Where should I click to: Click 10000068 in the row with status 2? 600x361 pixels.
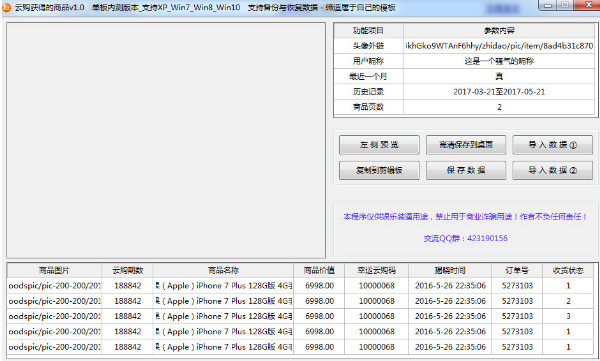tap(377, 301)
